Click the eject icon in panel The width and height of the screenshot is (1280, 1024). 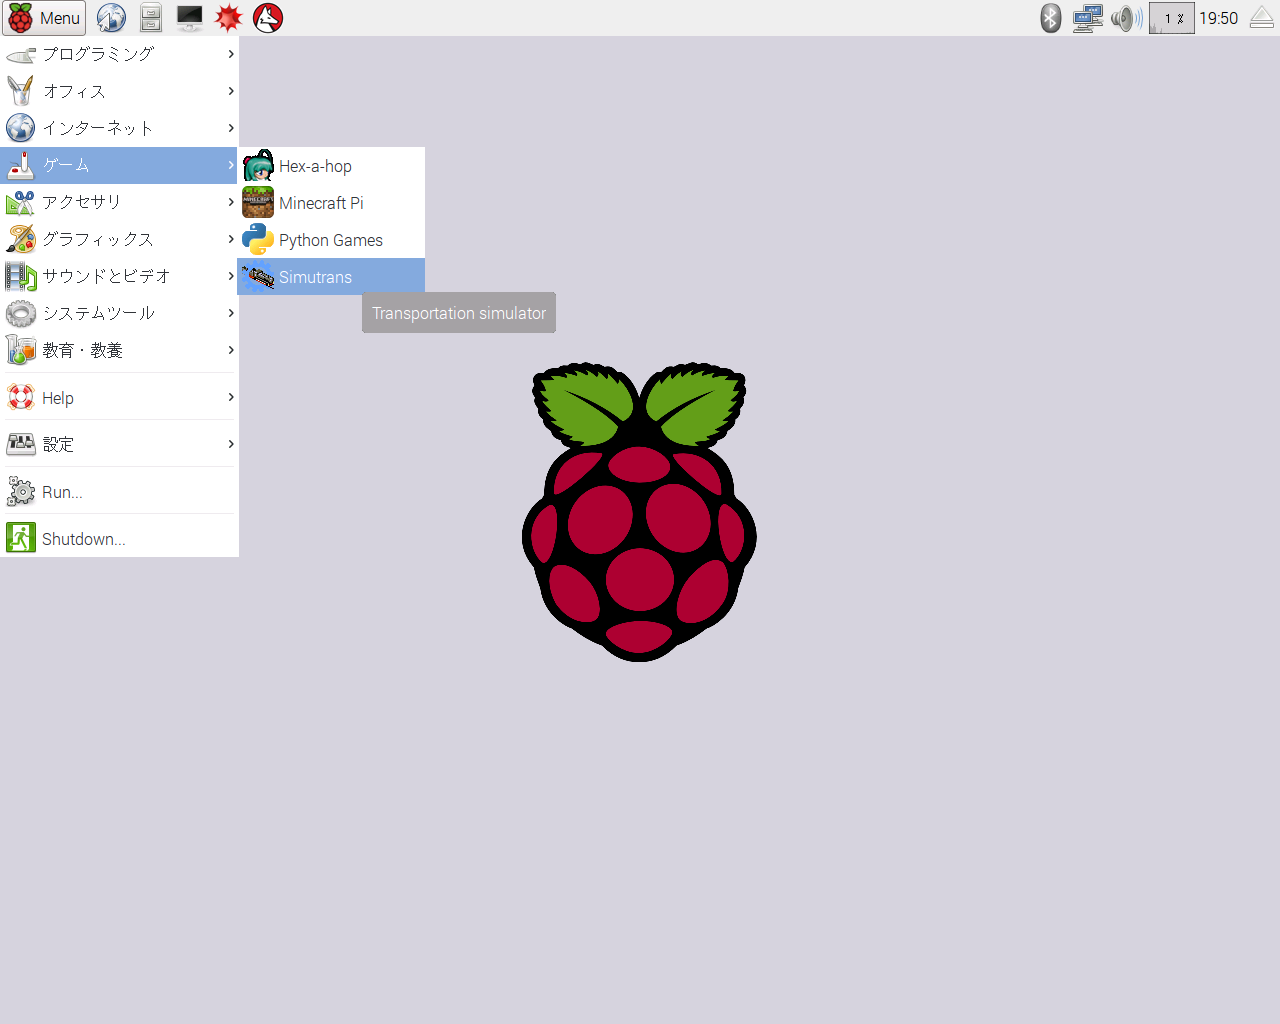(1262, 18)
